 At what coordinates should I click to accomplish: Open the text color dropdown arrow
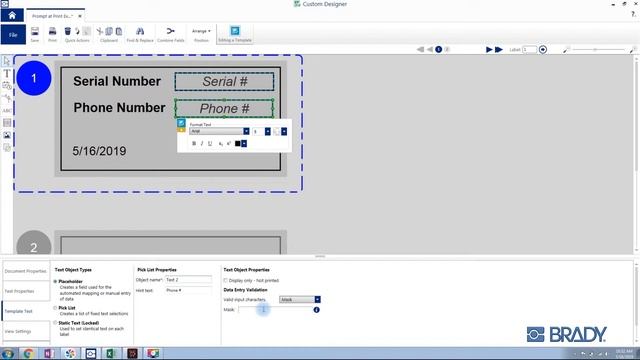pyautogui.click(x=244, y=143)
